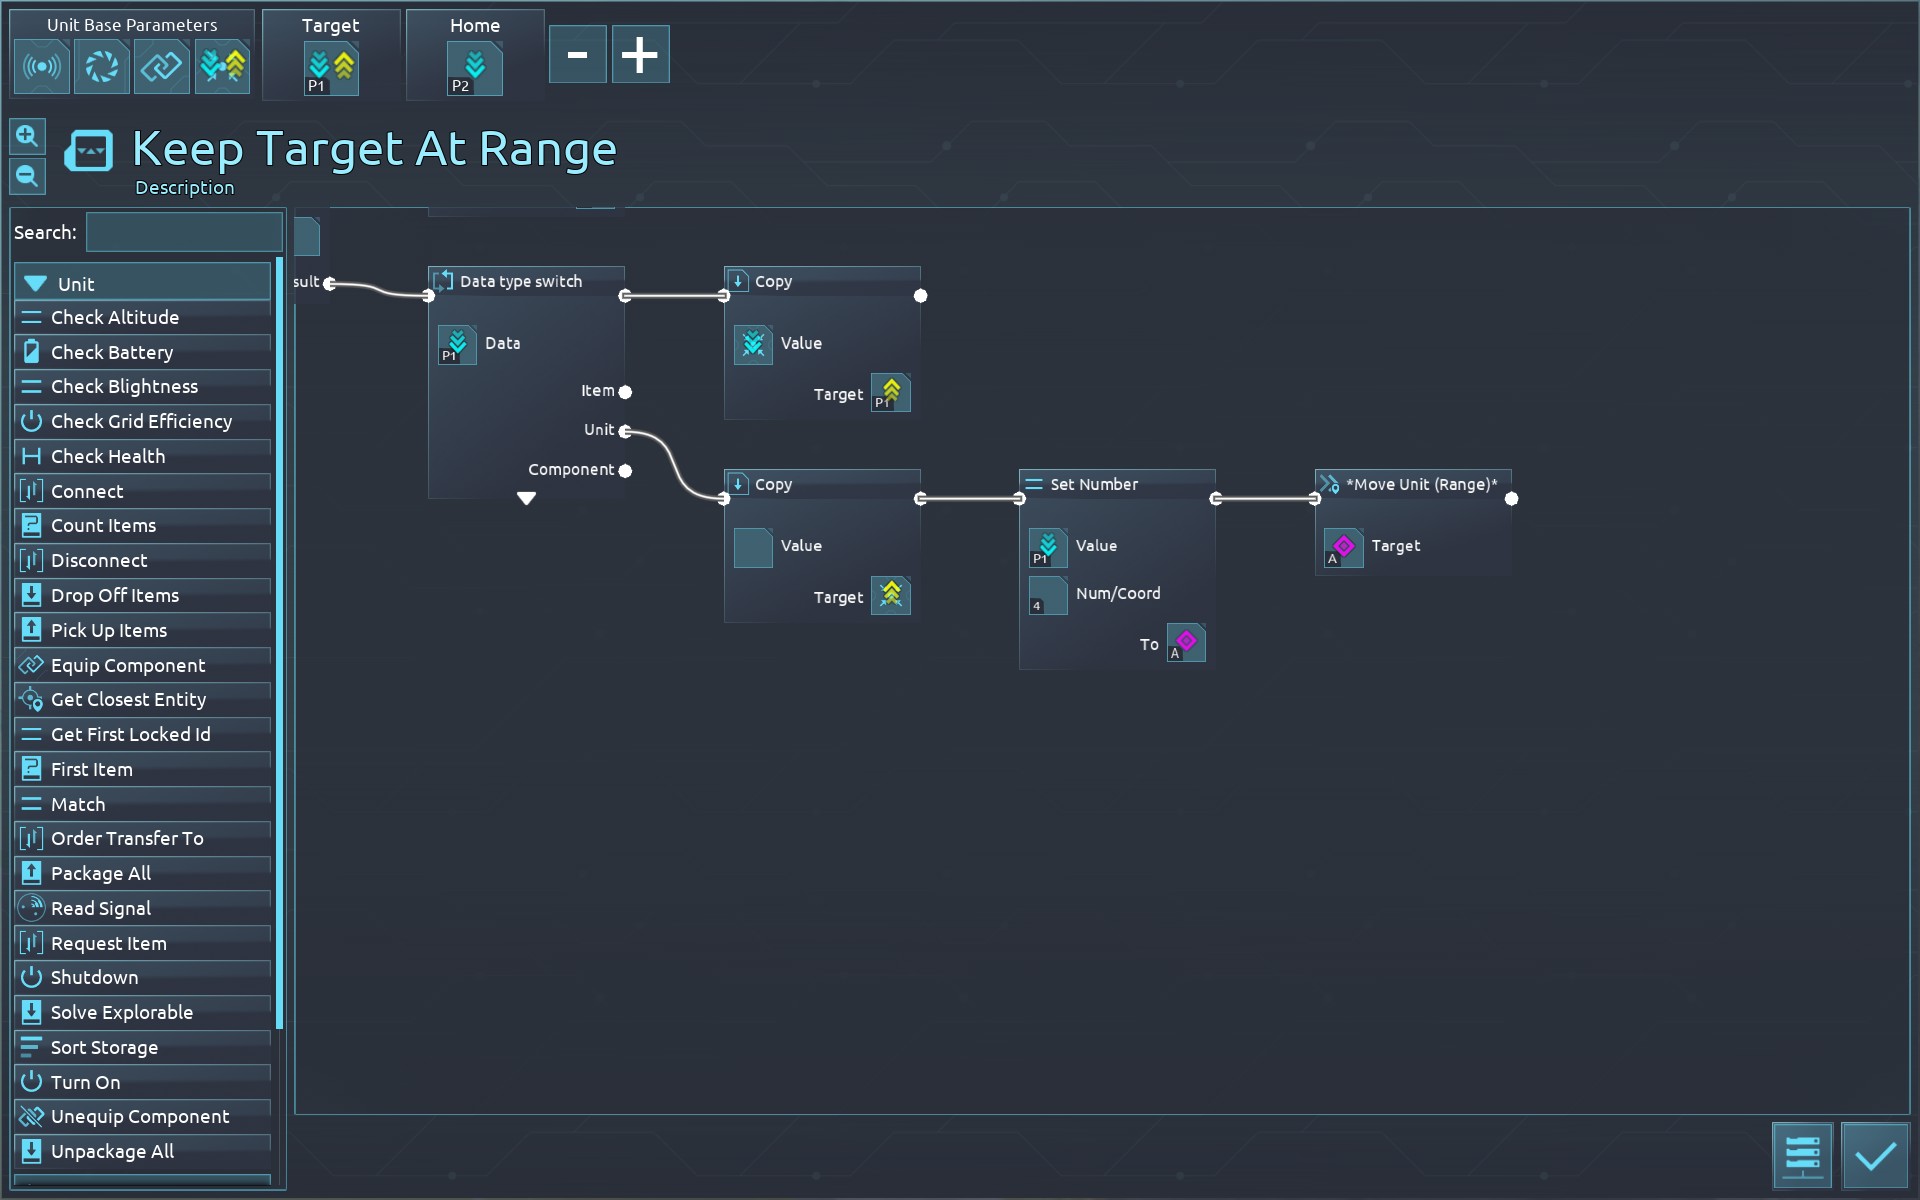Select the Target P1 parameter icon
Image resolution: width=1920 pixels, height=1200 pixels.
[x=331, y=69]
